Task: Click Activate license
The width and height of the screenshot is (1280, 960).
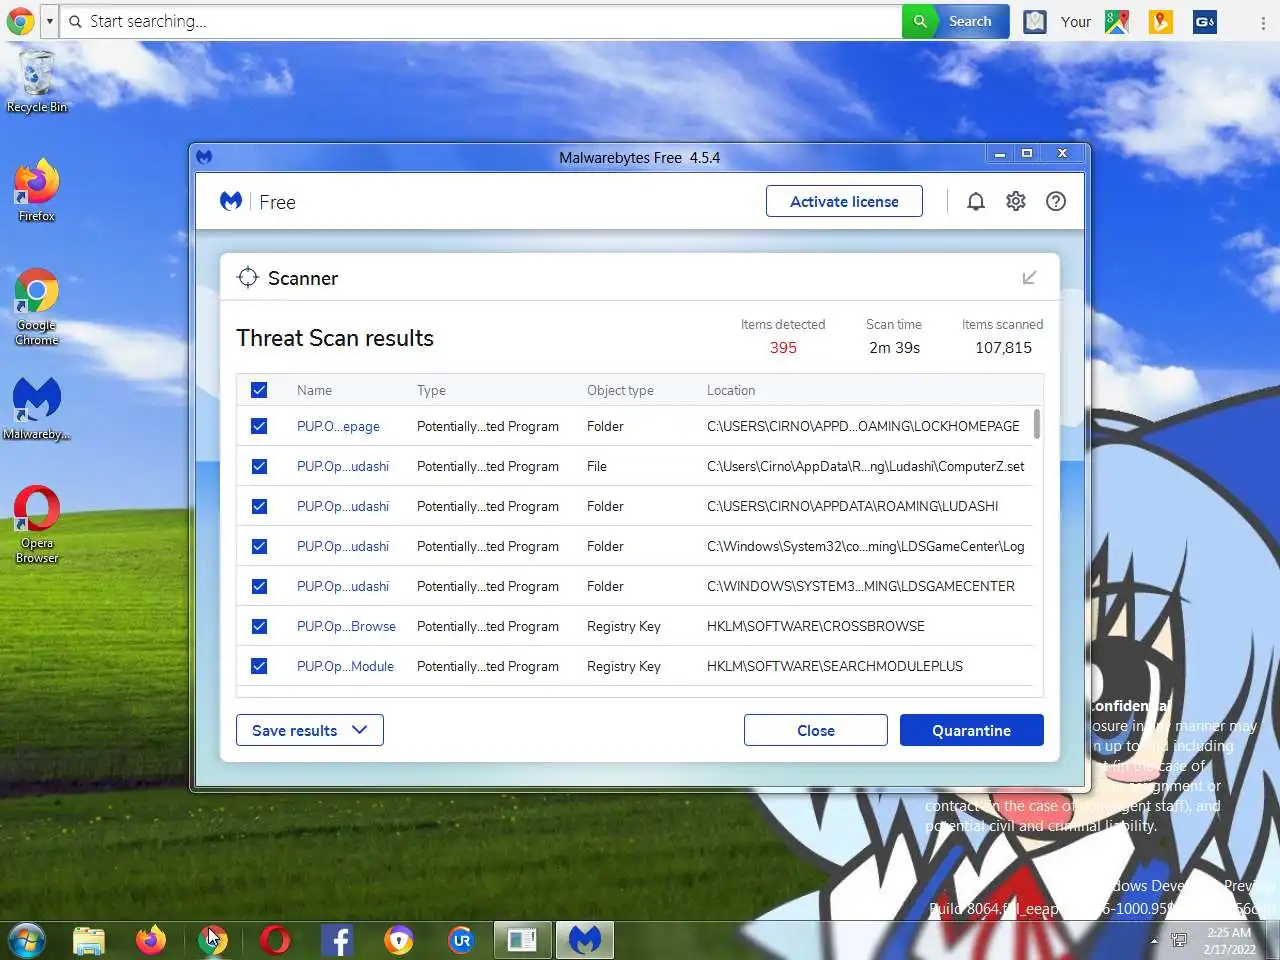Action: click(x=844, y=201)
